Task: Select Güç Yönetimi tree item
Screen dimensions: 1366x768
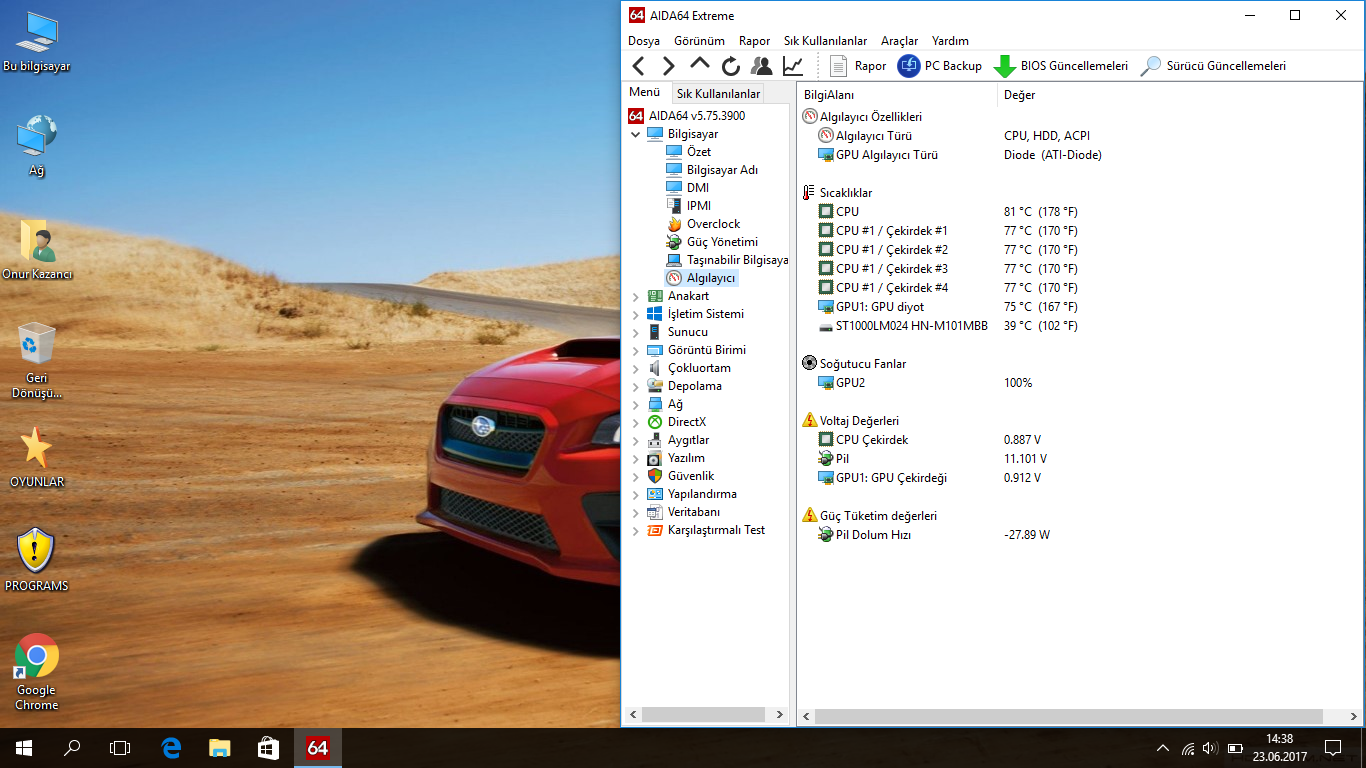Action: click(x=721, y=242)
